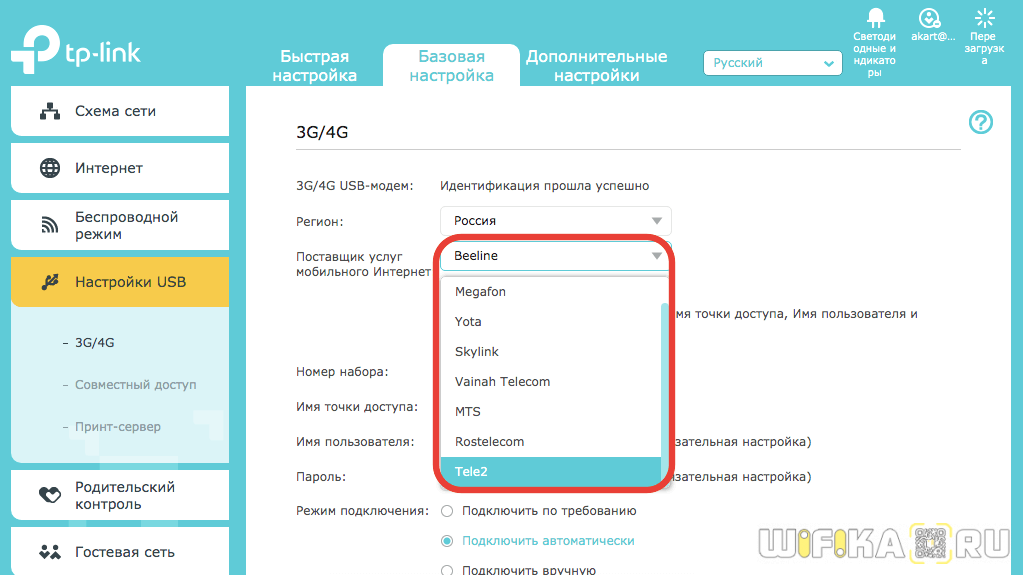The width and height of the screenshot is (1023, 575).
Task: Click the Идентификация прошла успешно status text
Action: (544, 186)
